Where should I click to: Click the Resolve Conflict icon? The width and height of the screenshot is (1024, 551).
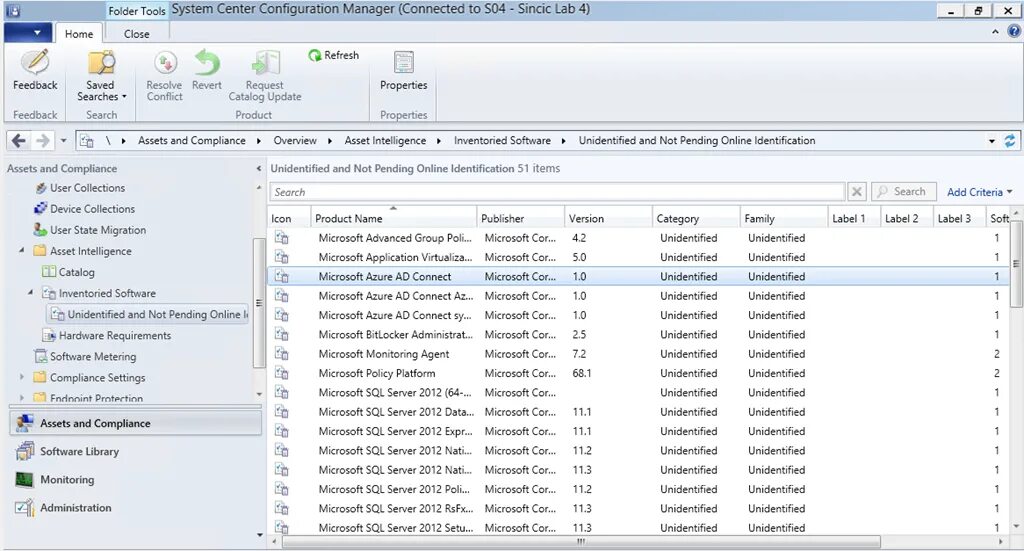[x=165, y=63]
